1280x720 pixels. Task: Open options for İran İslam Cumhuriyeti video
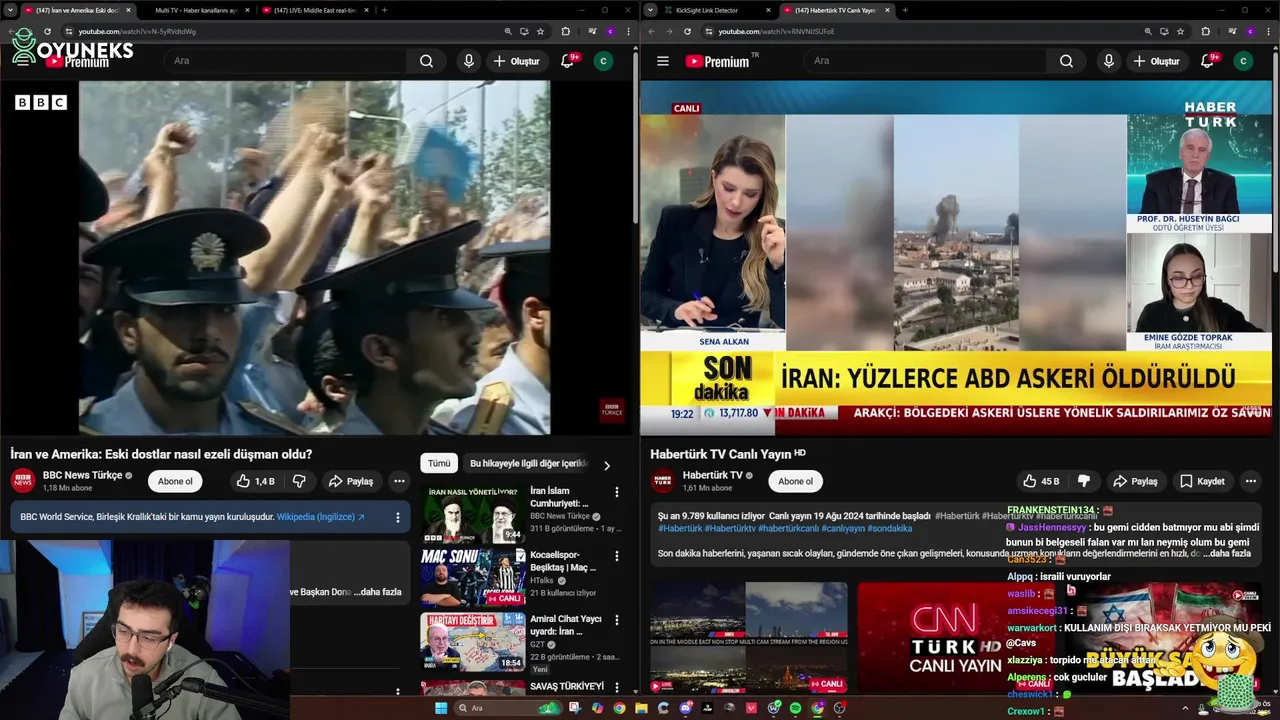pyautogui.click(x=617, y=492)
